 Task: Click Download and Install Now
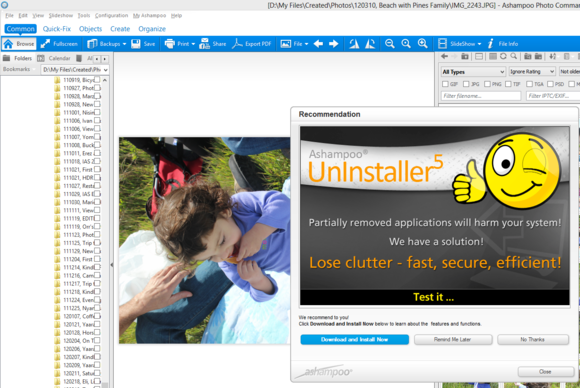[x=354, y=339]
